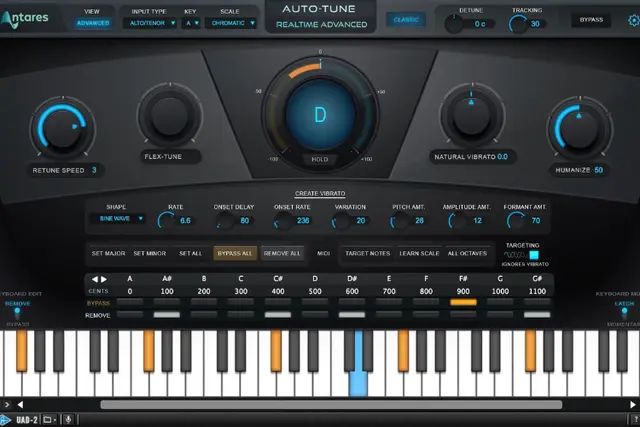Toggle the Targeting Ignores Vibrato blue square
640x427 pixels.
(534, 256)
